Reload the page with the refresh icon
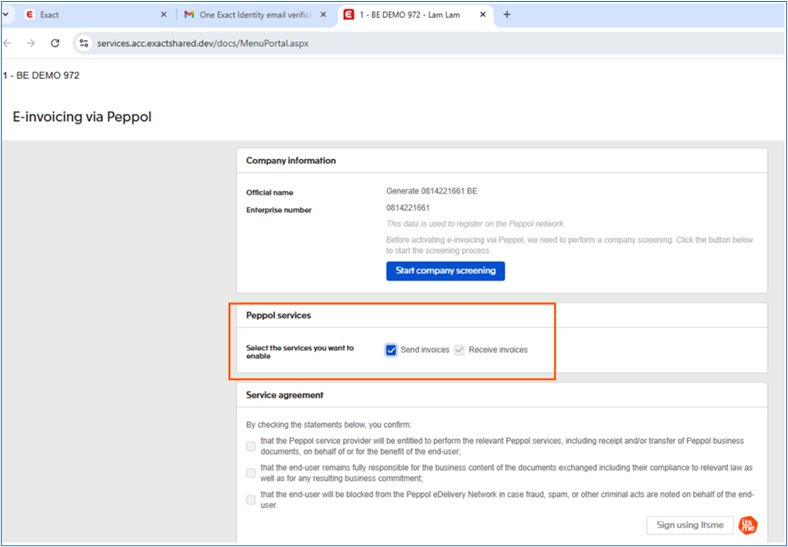788x547 pixels. point(55,44)
